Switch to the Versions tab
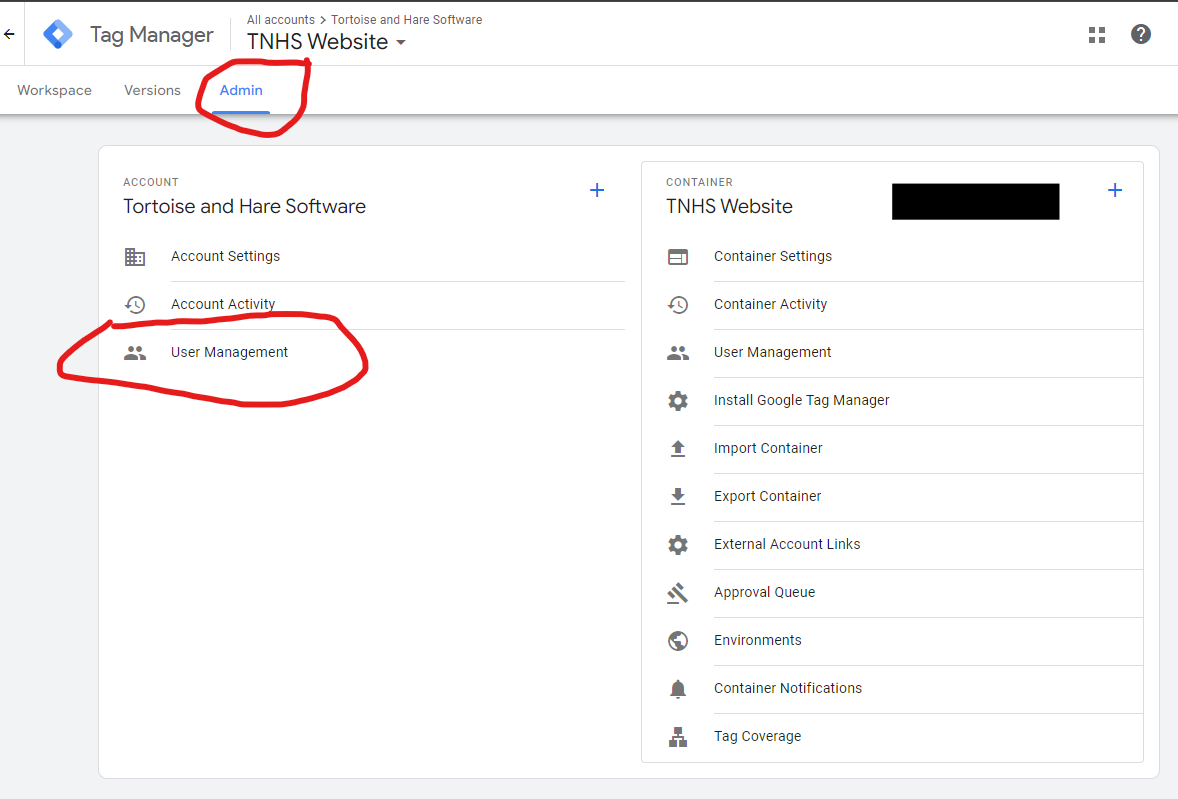The image size is (1178, 799). (x=152, y=90)
